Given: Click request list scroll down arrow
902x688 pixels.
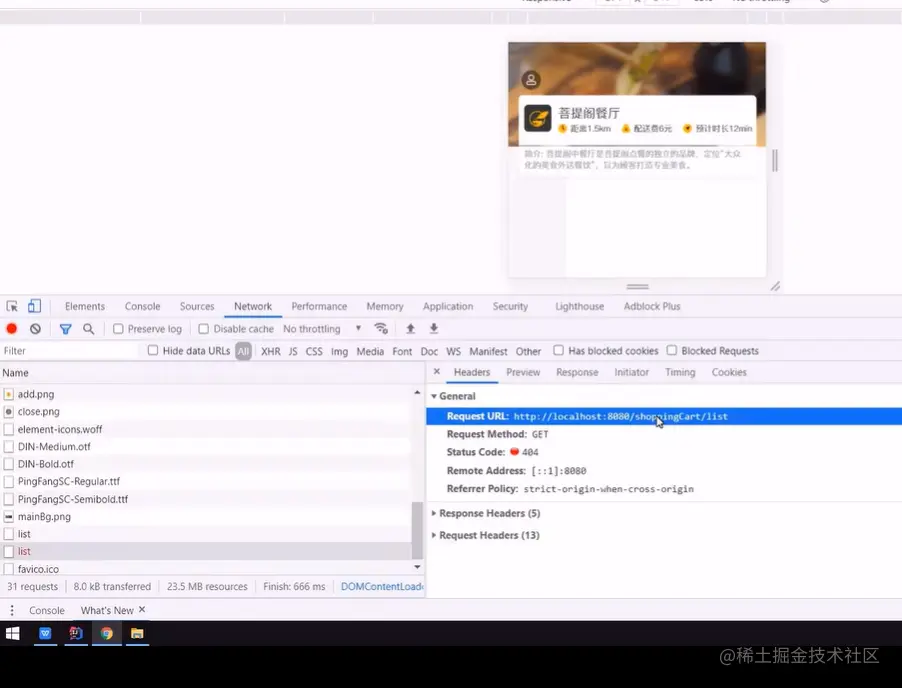Looking at the screenshot, I should coord(417,567).
